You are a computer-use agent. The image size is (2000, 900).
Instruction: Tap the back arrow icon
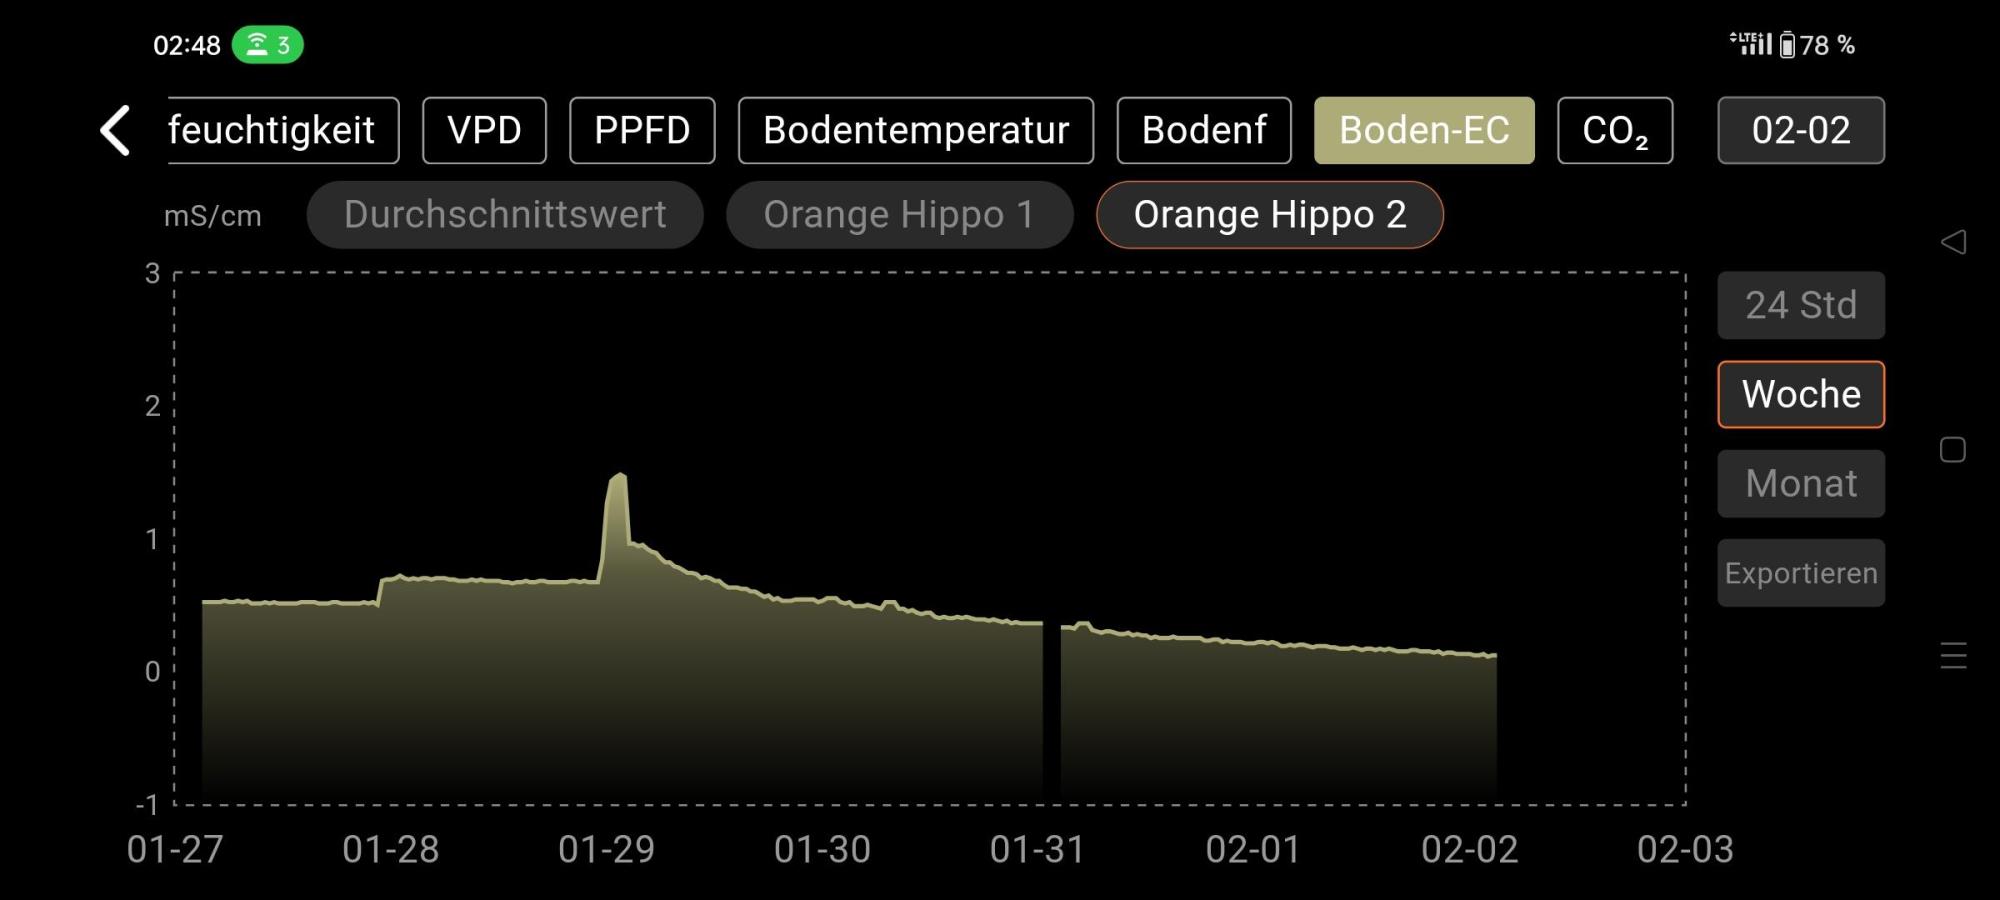116,131
